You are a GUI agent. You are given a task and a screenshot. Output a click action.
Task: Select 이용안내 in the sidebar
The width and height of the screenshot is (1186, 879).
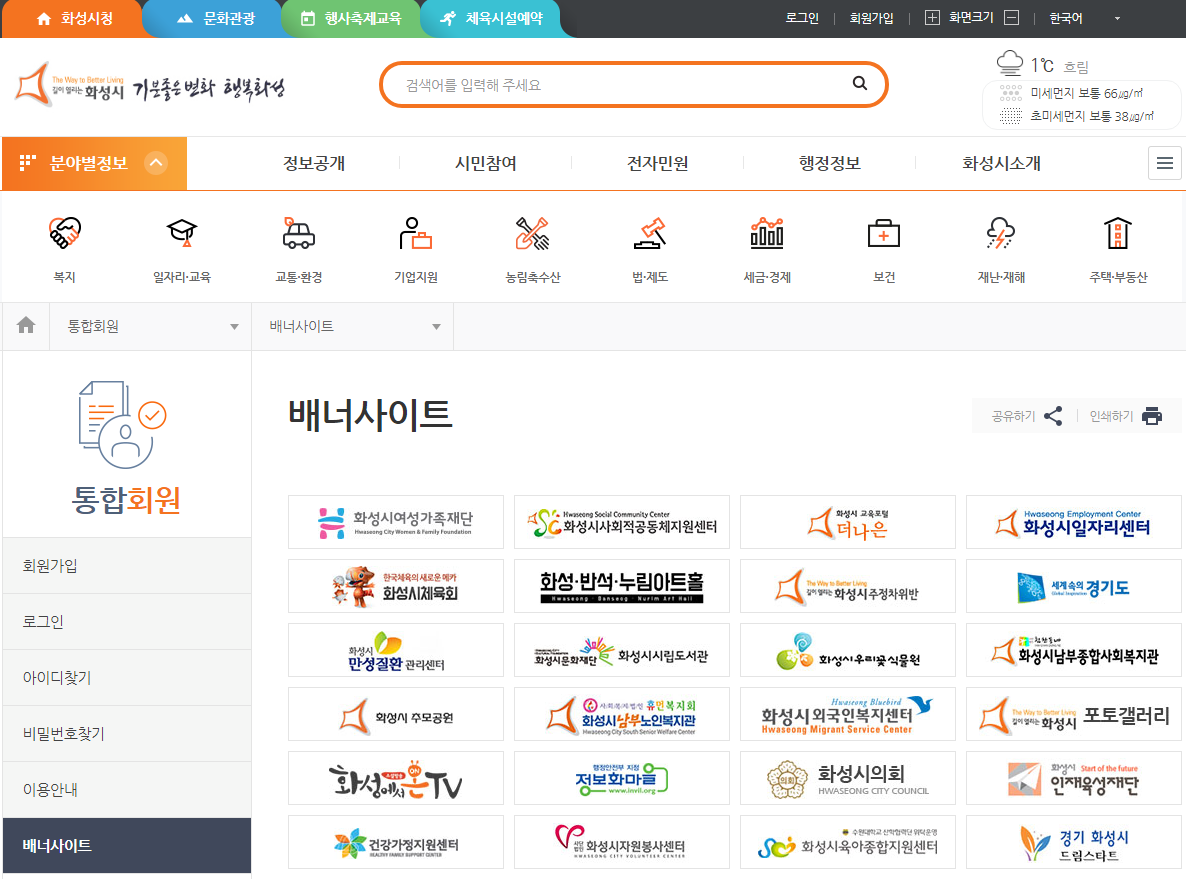coord(127,790)
